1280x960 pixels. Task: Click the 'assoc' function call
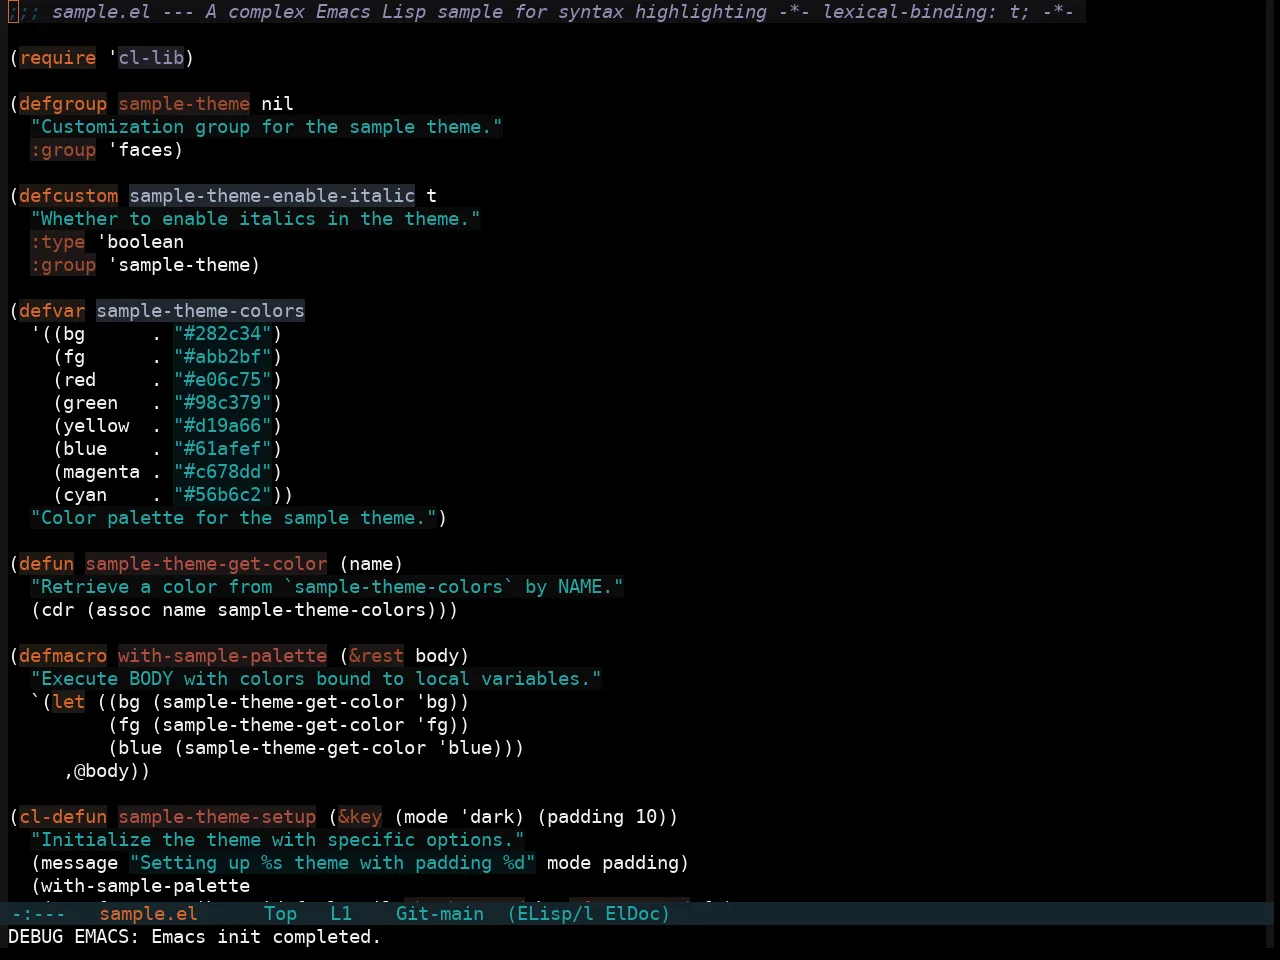point(124,610)
